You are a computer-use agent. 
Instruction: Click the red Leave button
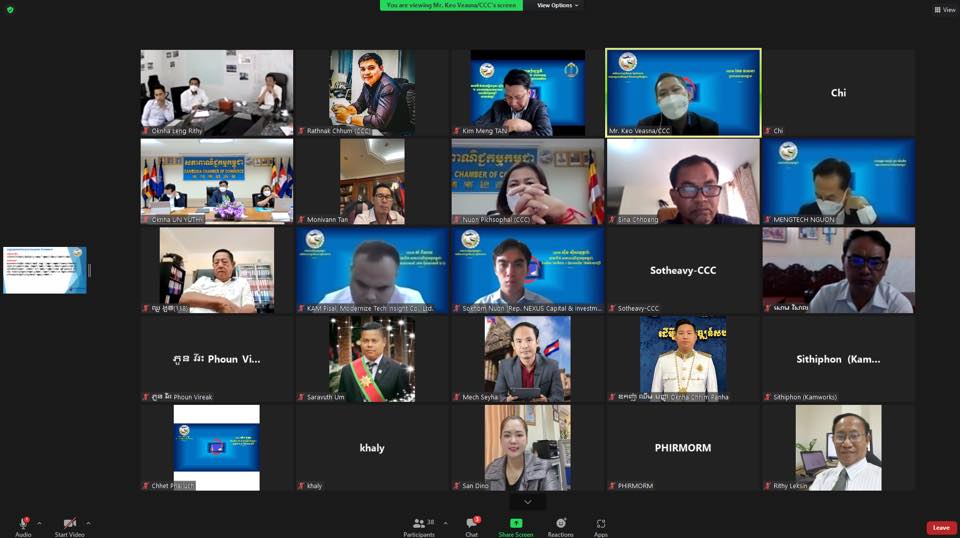coord(940,527)
